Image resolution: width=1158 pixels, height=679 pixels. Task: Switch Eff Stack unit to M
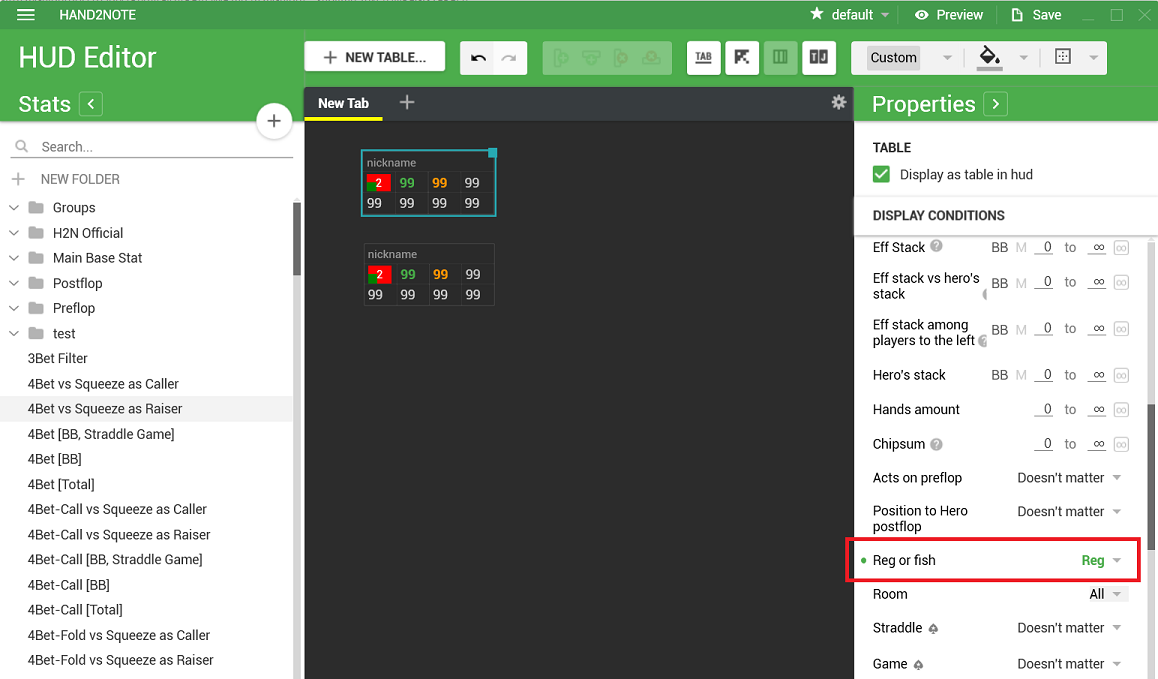tap(1021, 248)
